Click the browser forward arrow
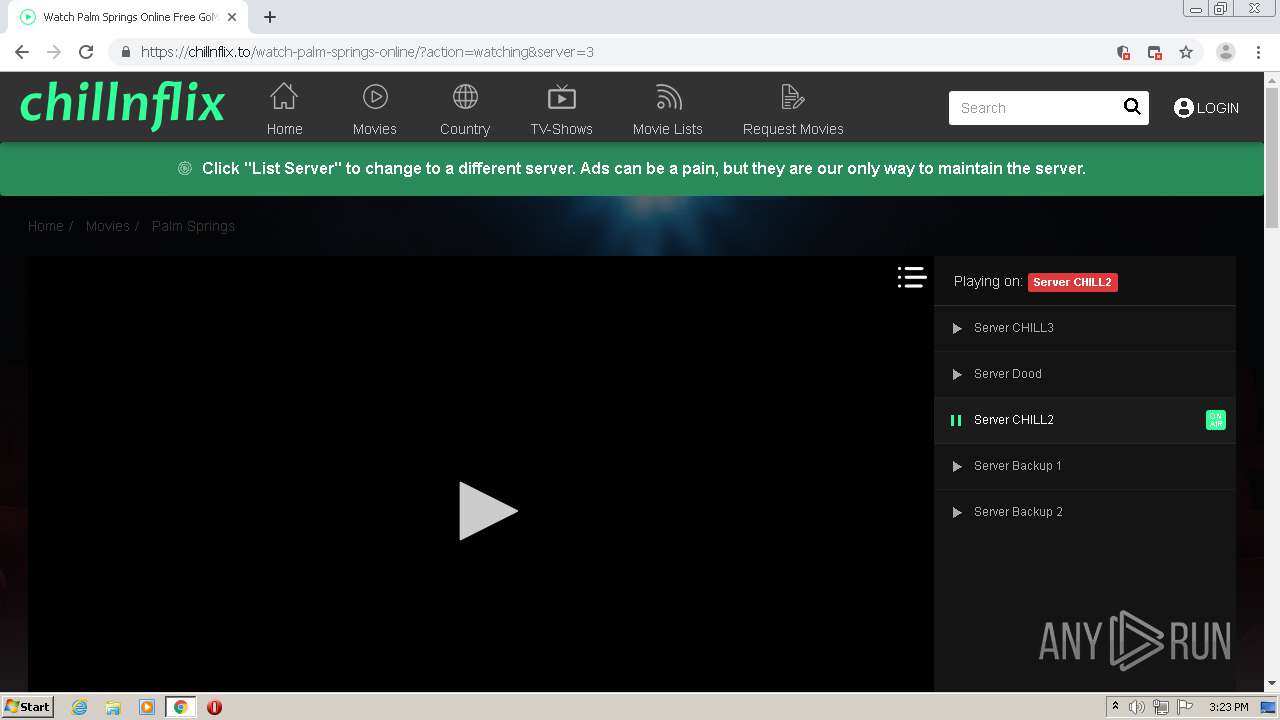 pyautogui.click(x=54, y=52)
